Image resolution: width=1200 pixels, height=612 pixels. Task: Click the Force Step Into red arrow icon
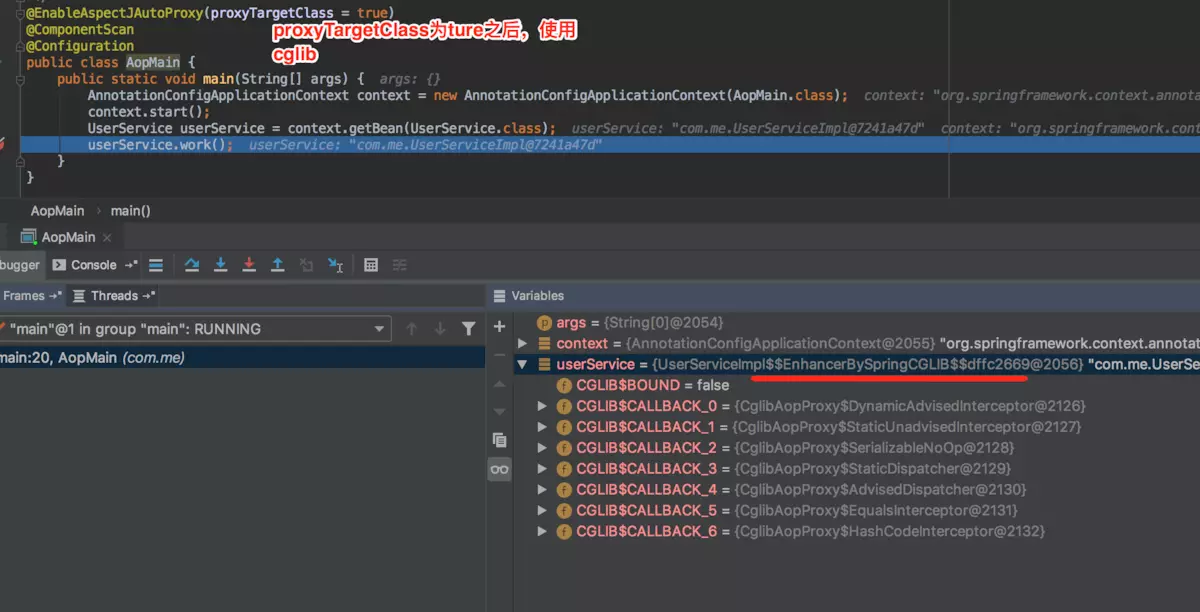pos(249,265)
